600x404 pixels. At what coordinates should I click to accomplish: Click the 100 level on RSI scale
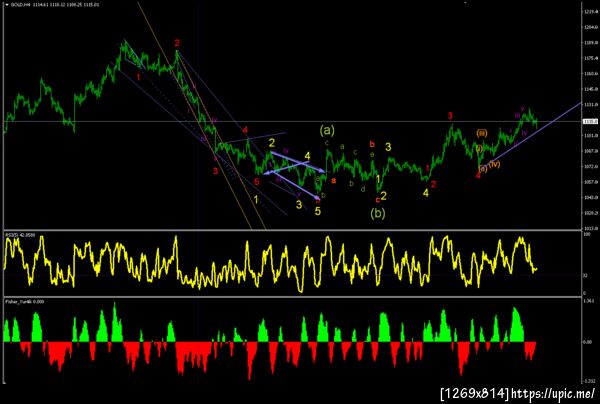click(586, 234)
